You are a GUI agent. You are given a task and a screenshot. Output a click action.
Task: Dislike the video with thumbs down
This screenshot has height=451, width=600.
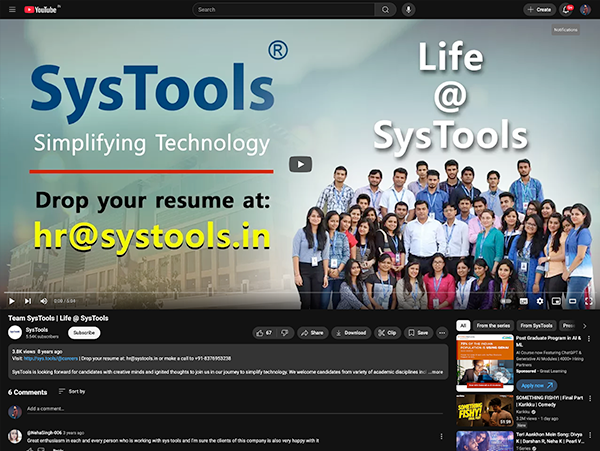tap(285, 333)
